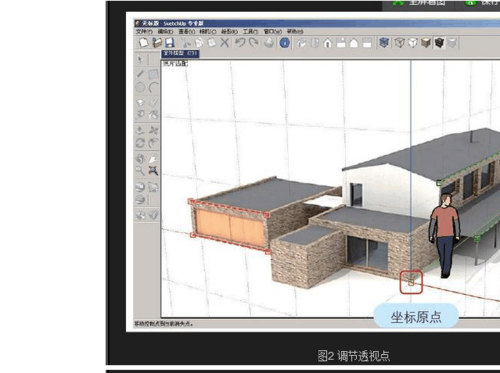
Task: Select the Rectangle tool
Action: pos(153,74)
